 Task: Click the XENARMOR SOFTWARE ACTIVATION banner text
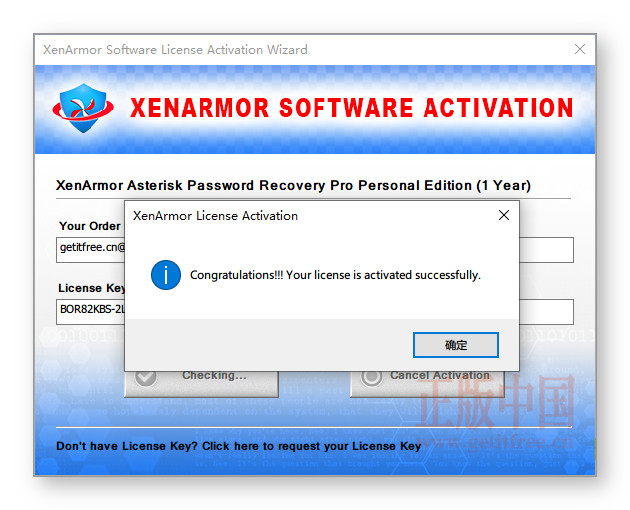[352, 108]
